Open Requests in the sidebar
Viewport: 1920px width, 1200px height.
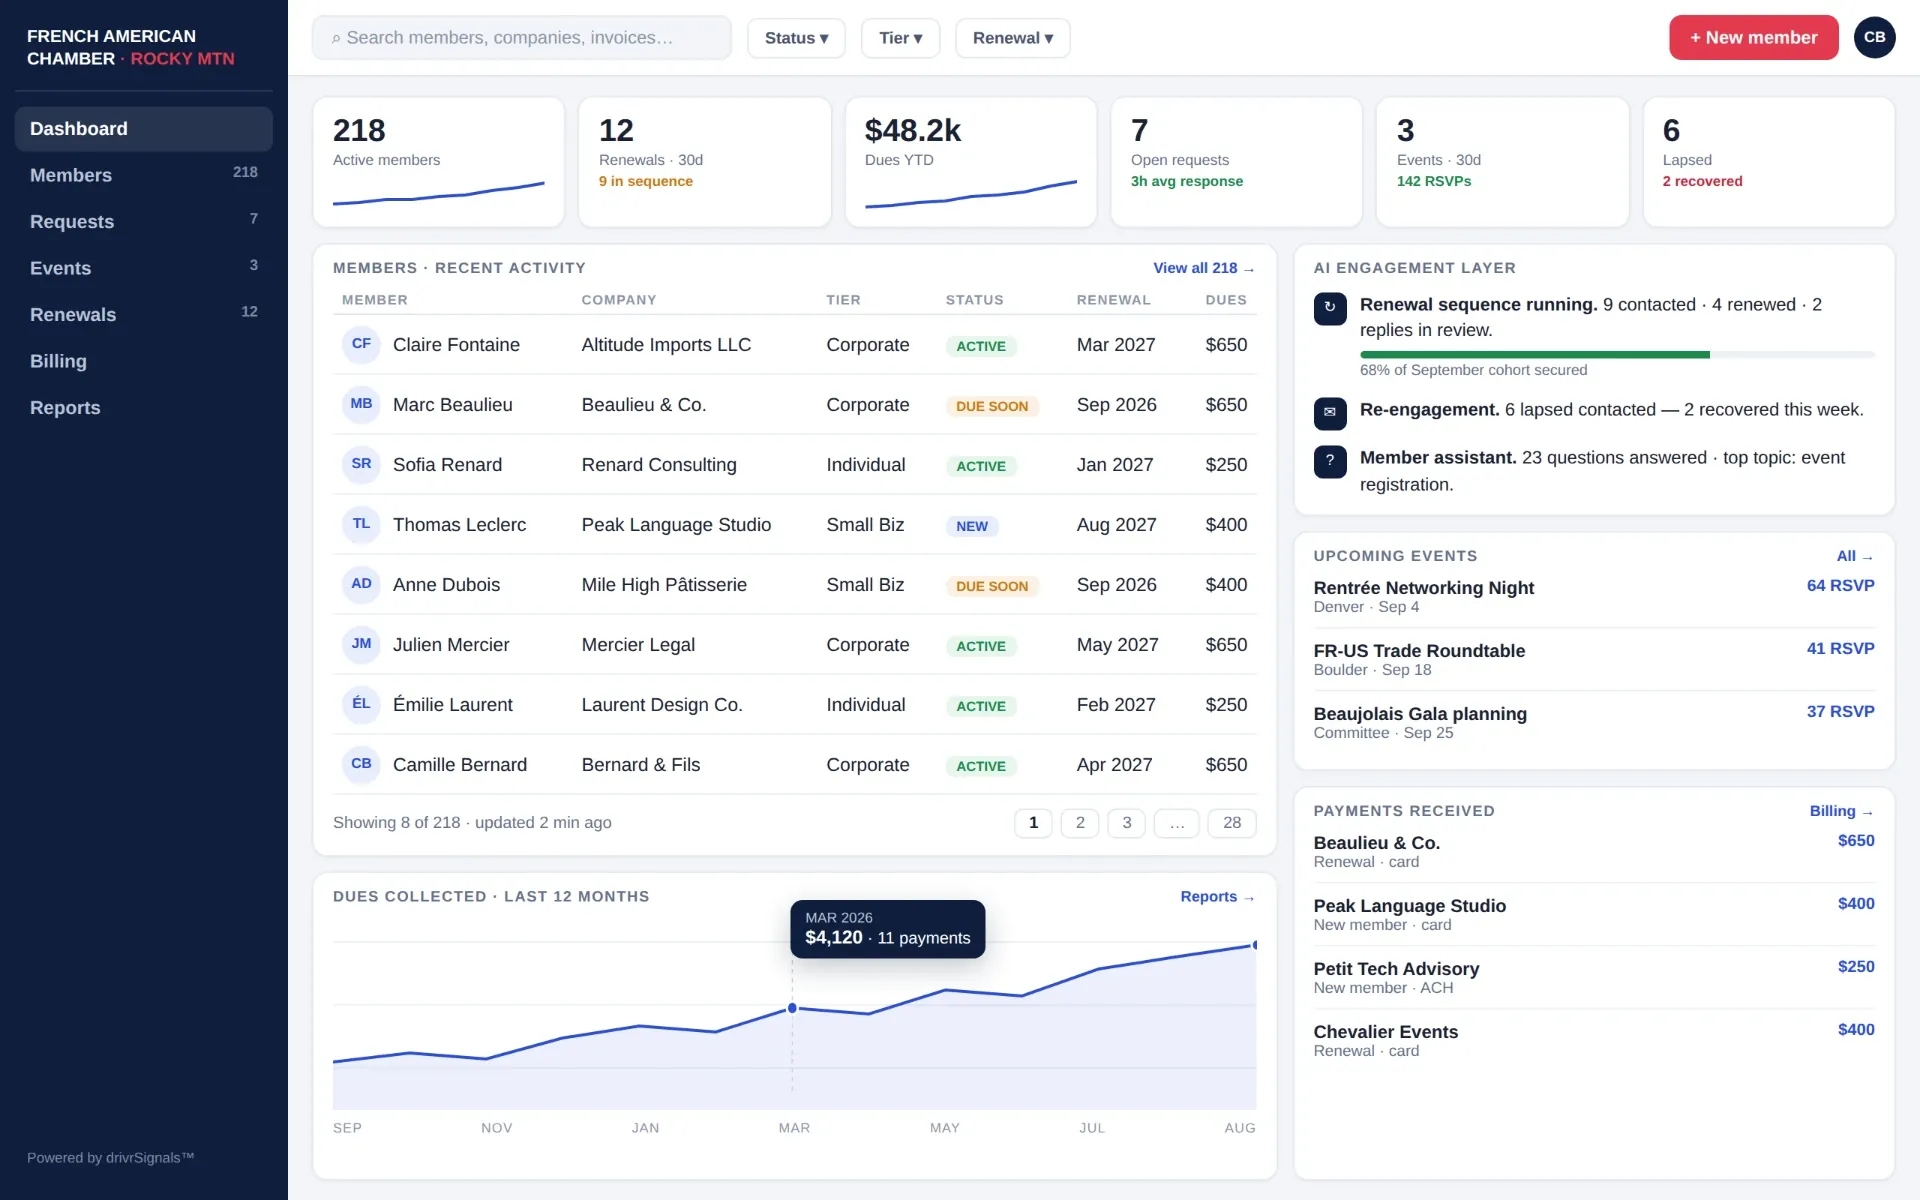(x=143, y=222)
